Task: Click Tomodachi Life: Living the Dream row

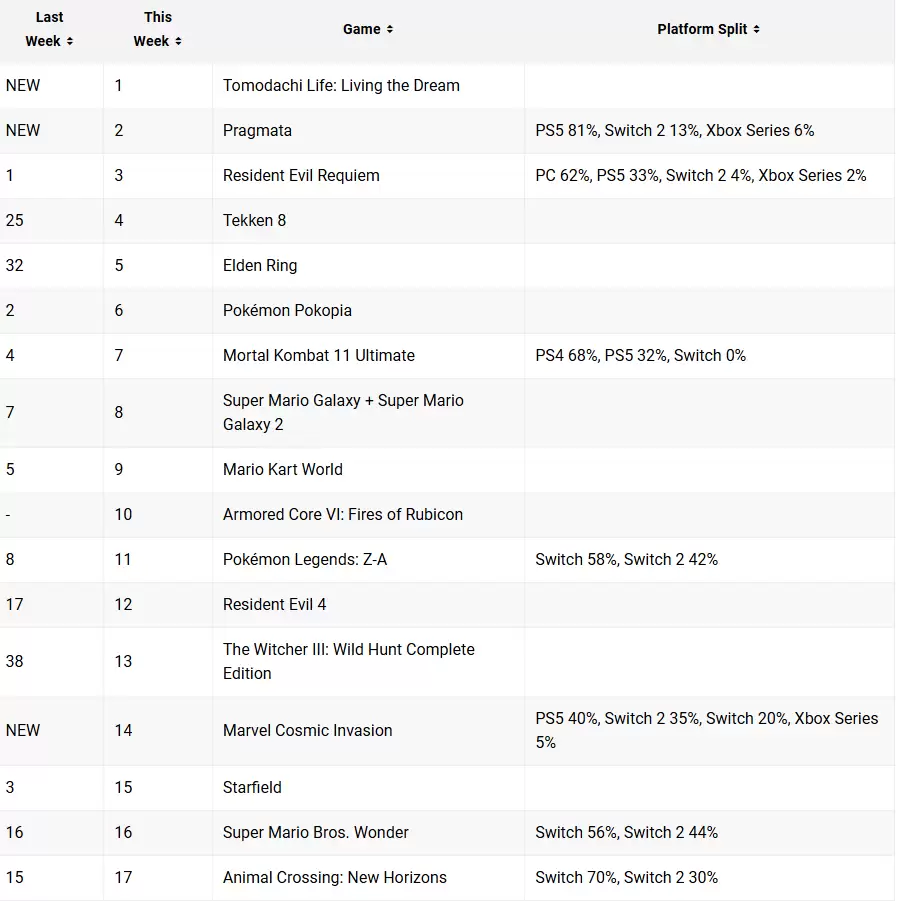Action: coord(341,86)
